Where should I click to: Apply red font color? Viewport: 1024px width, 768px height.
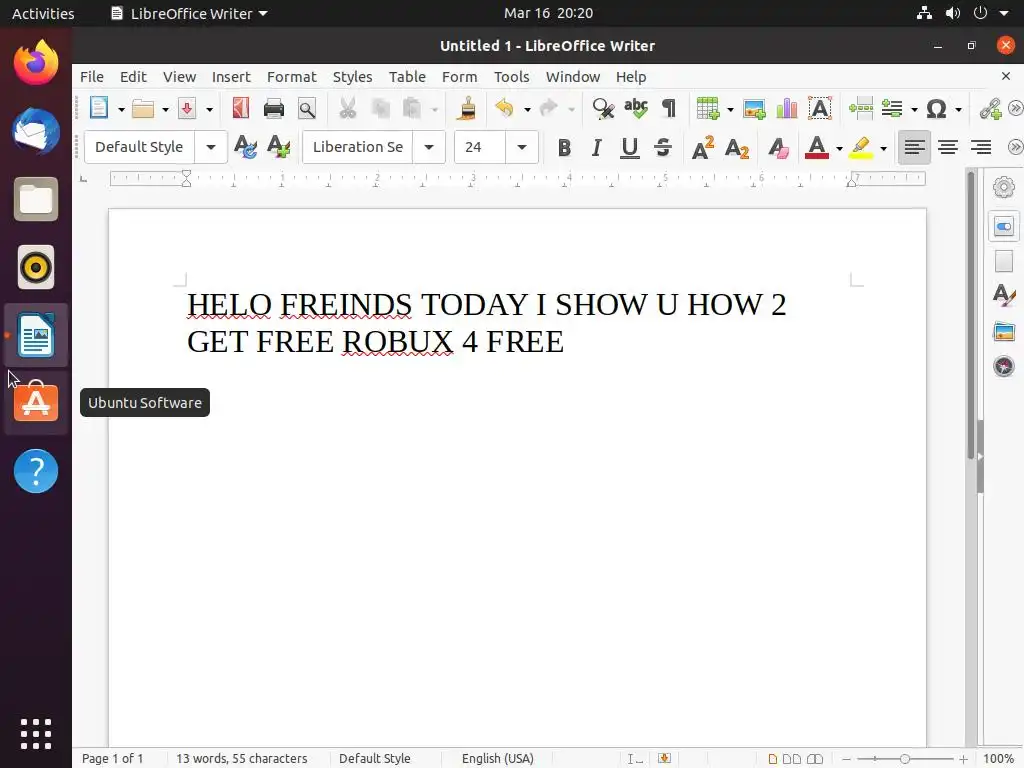click(x=817, y=148)
